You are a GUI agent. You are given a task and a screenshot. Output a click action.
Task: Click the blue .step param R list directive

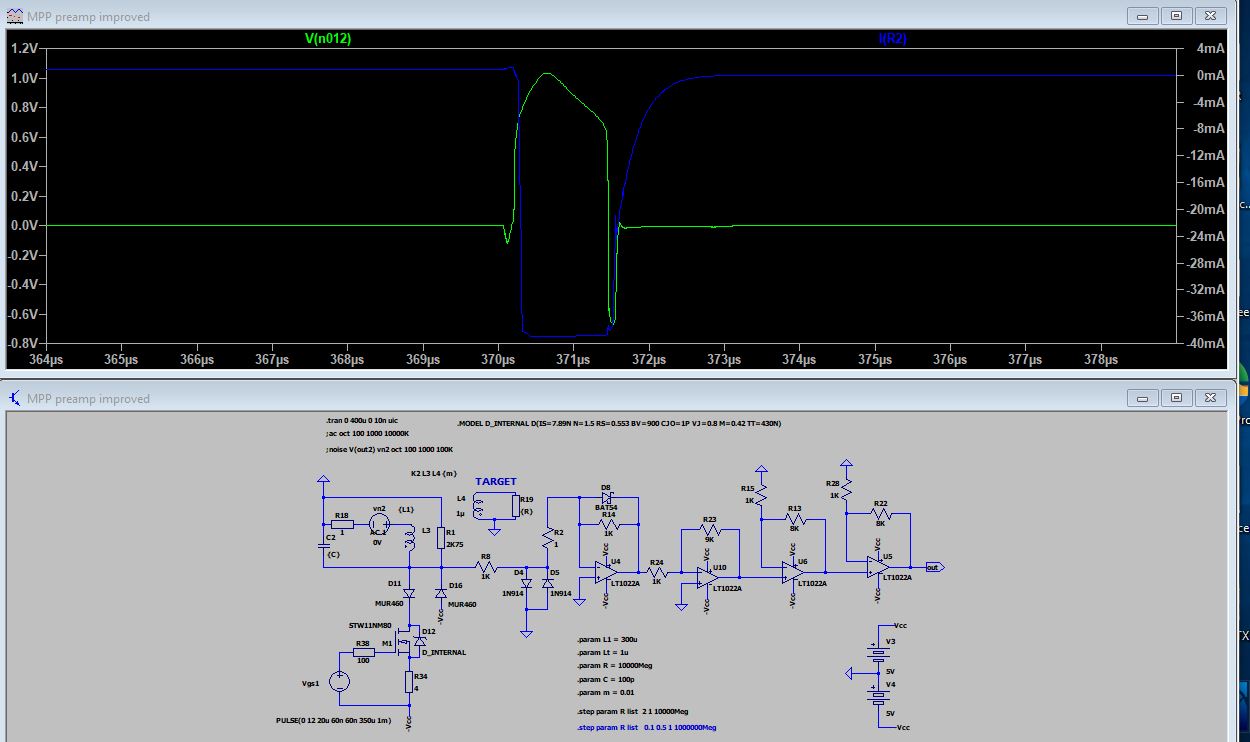[x=646, y=727]
